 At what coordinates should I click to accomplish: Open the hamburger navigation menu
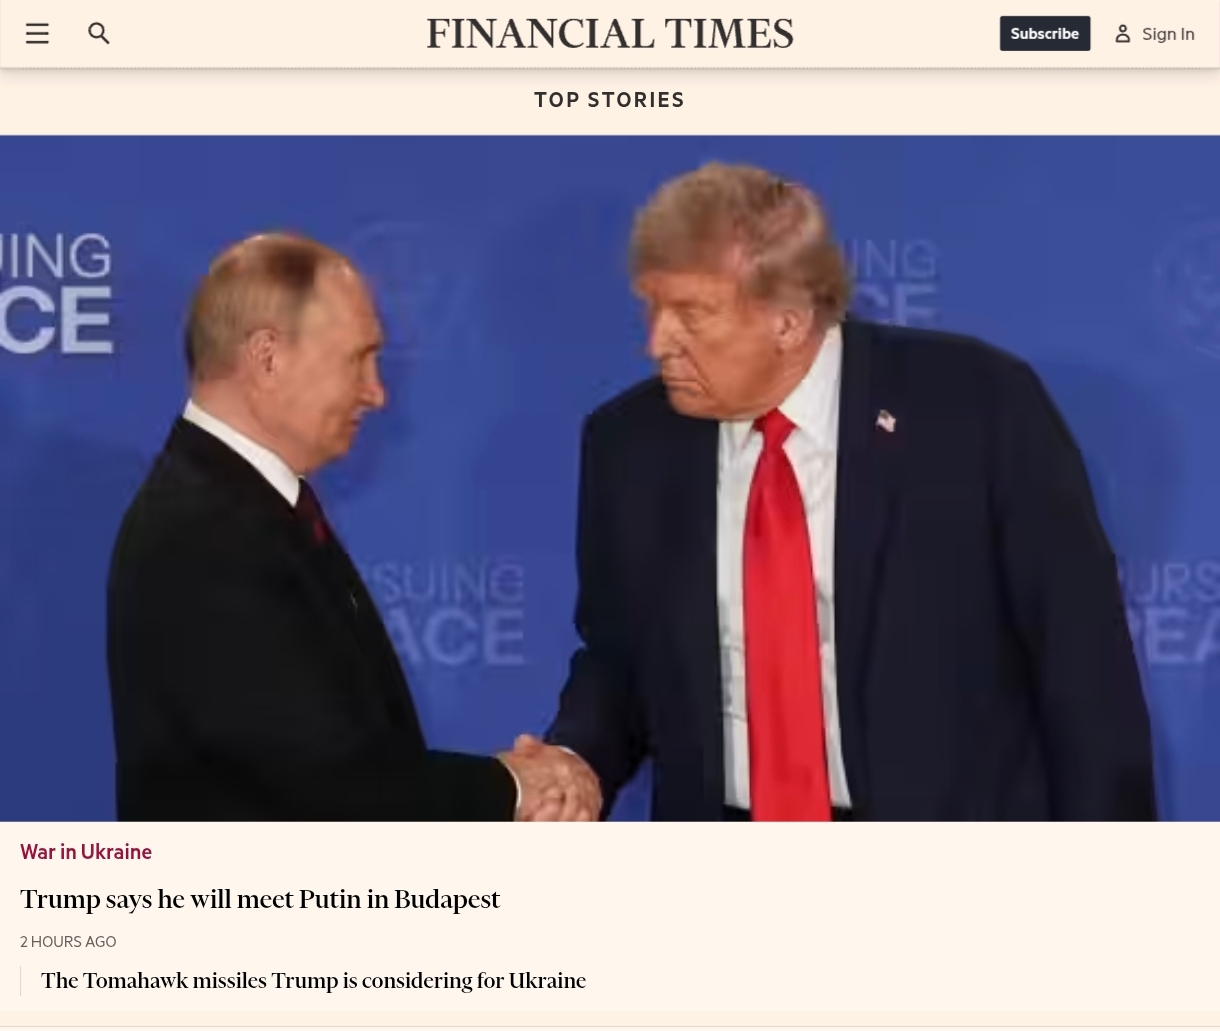click(x=37, y=33)
